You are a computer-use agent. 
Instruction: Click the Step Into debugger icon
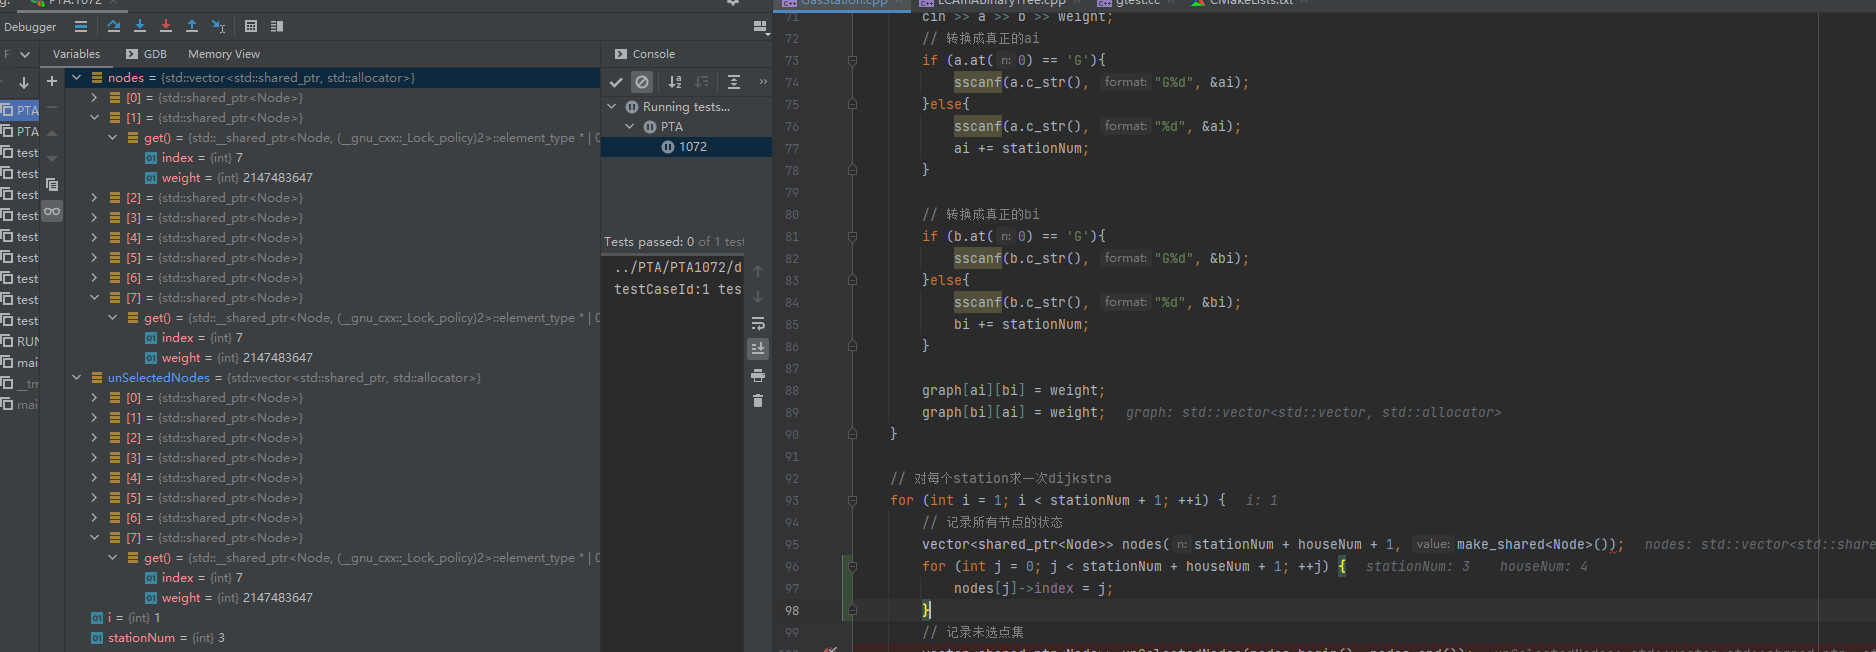coord(140,26)
